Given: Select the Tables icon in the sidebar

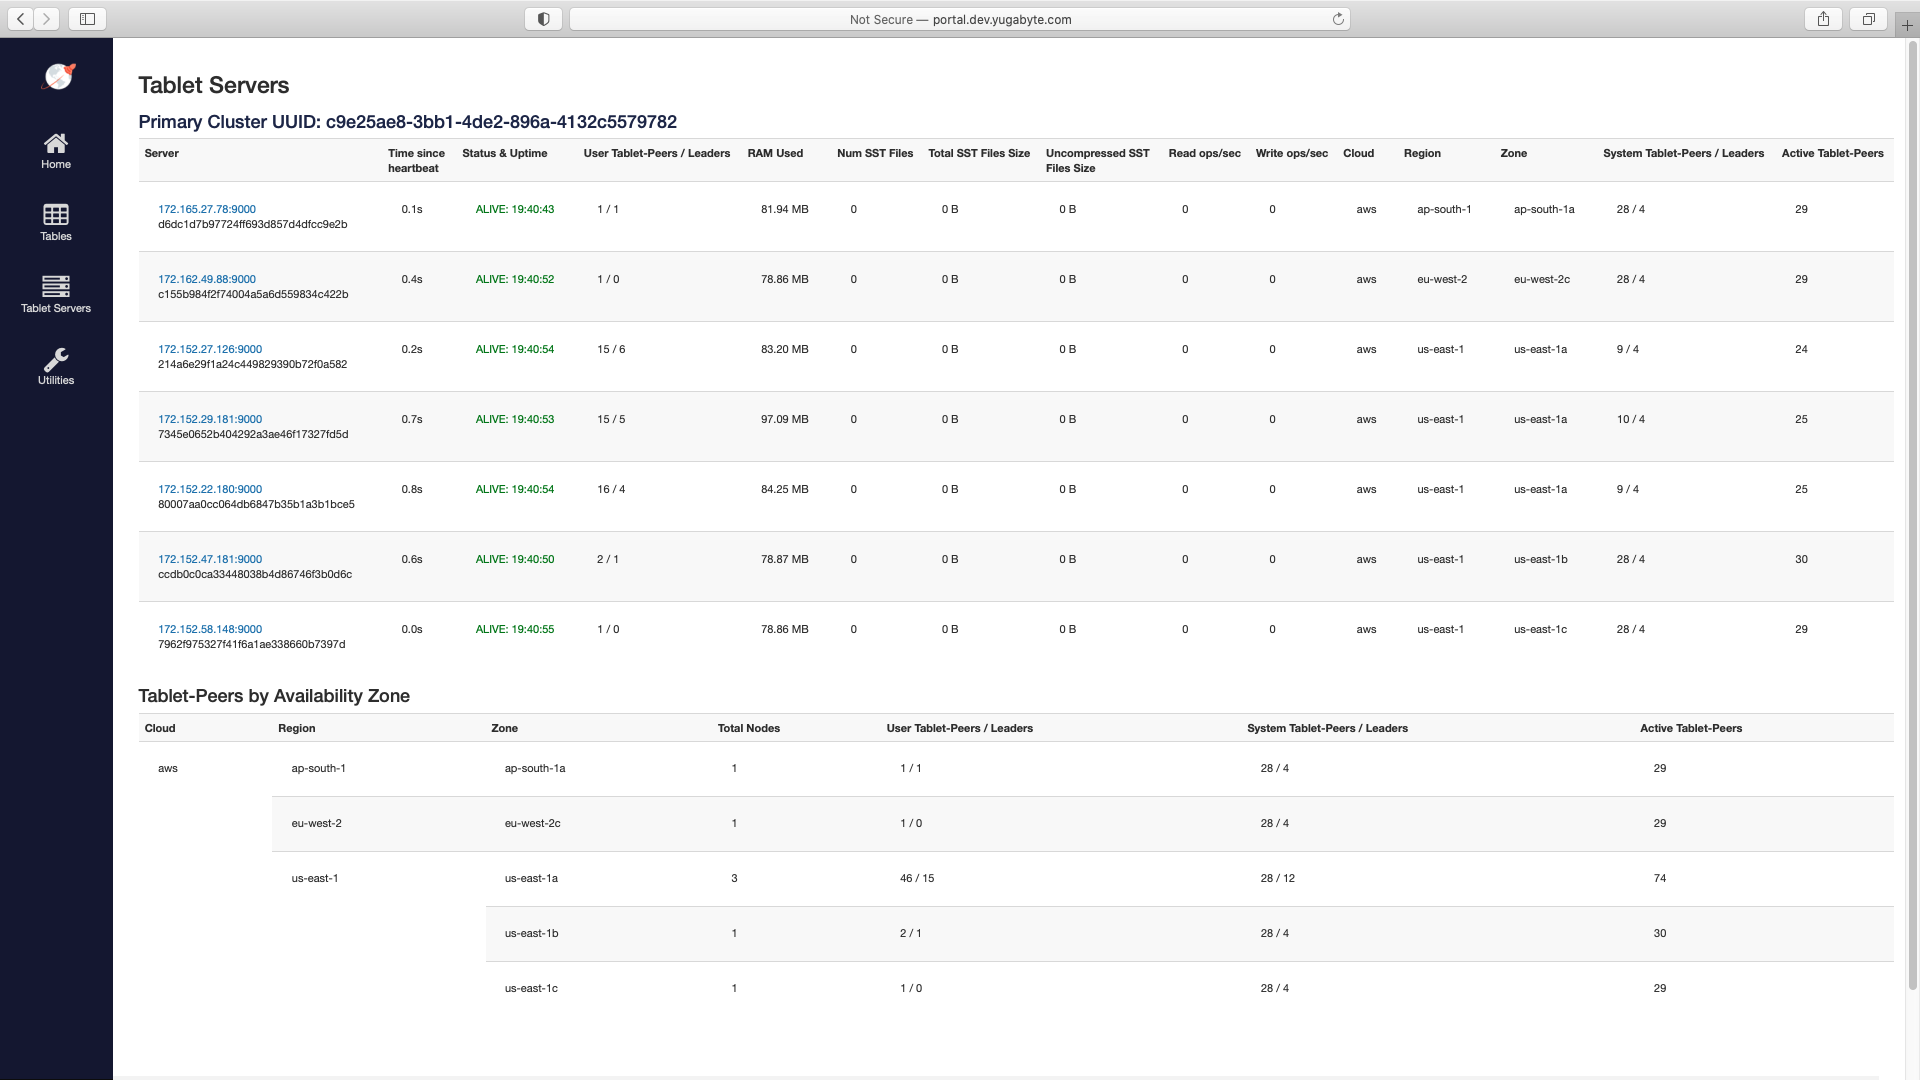Looking at the screenshot, I should (x=56, y=221).
